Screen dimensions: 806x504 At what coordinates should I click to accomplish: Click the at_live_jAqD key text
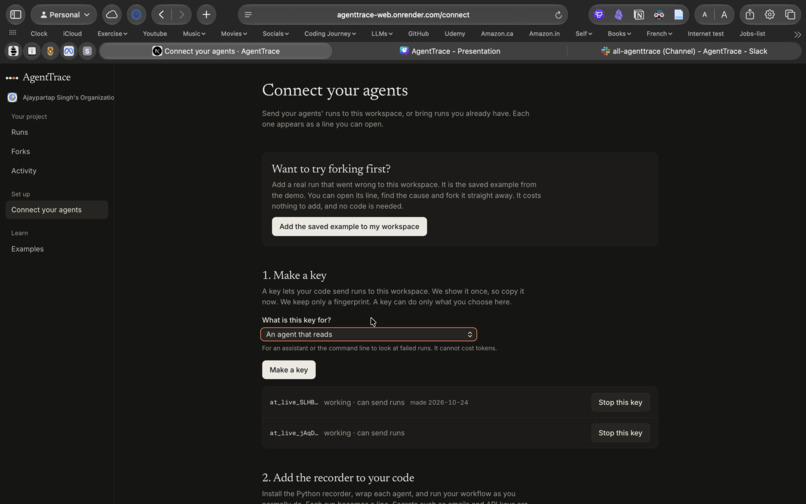(294, 433)
